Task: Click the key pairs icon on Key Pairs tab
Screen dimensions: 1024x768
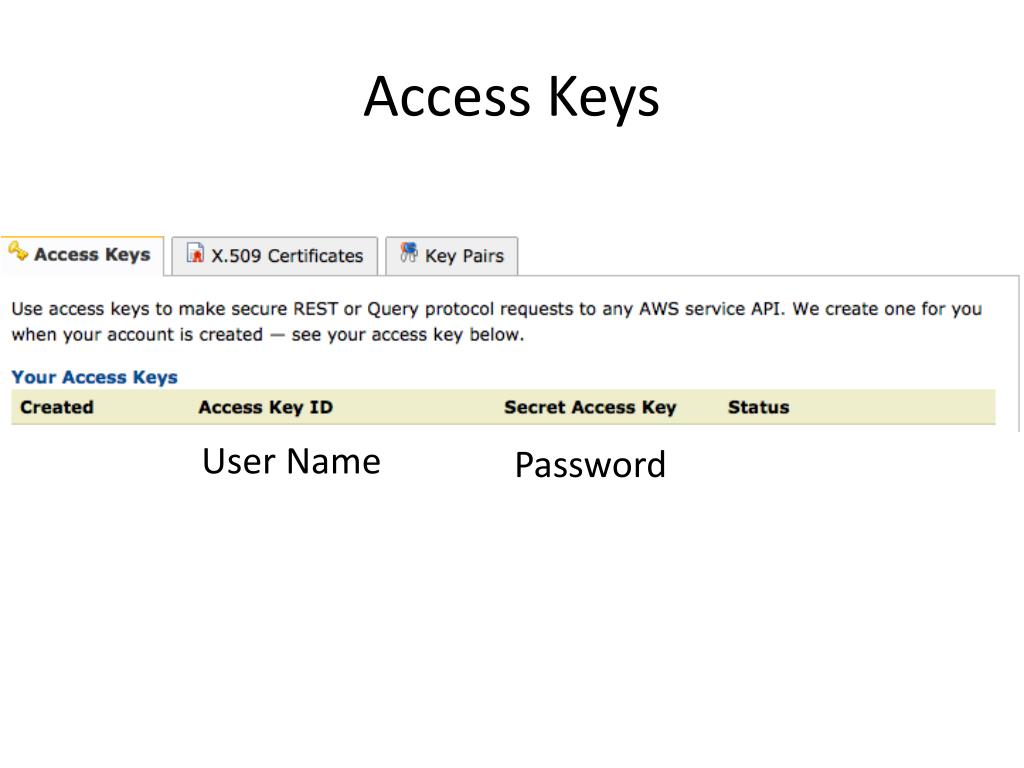Action: click(x=409, y=253)
